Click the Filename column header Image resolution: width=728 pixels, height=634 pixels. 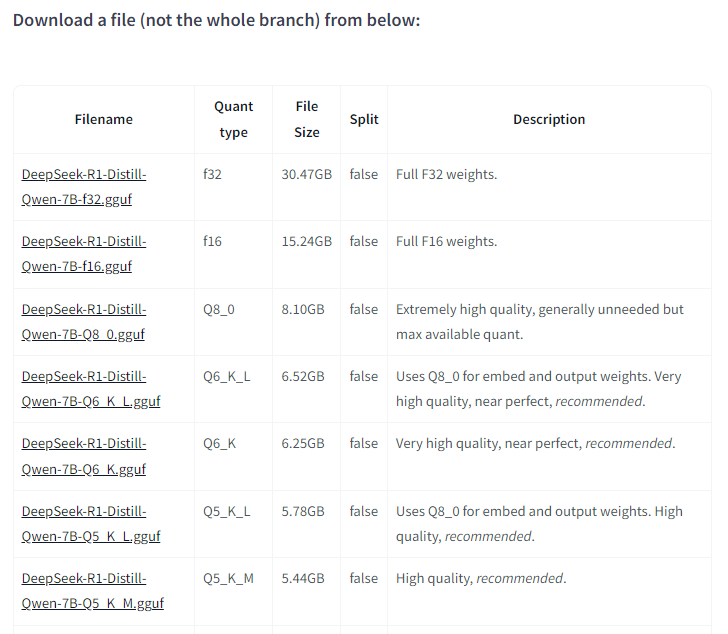(104, 119)
